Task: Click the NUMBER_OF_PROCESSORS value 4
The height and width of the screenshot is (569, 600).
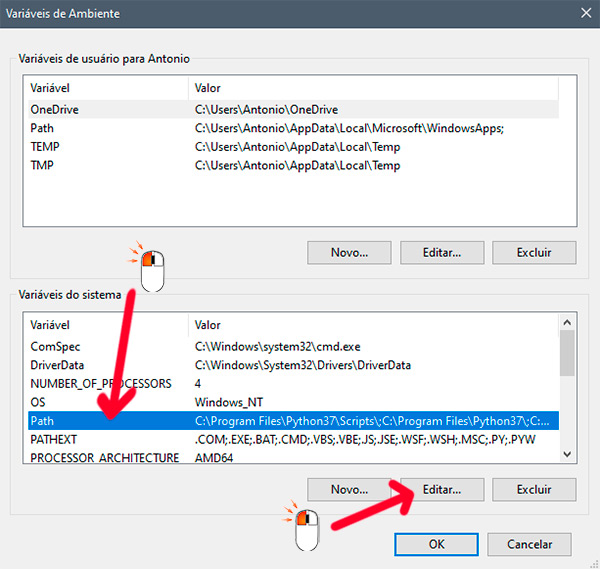Action: 197,383
